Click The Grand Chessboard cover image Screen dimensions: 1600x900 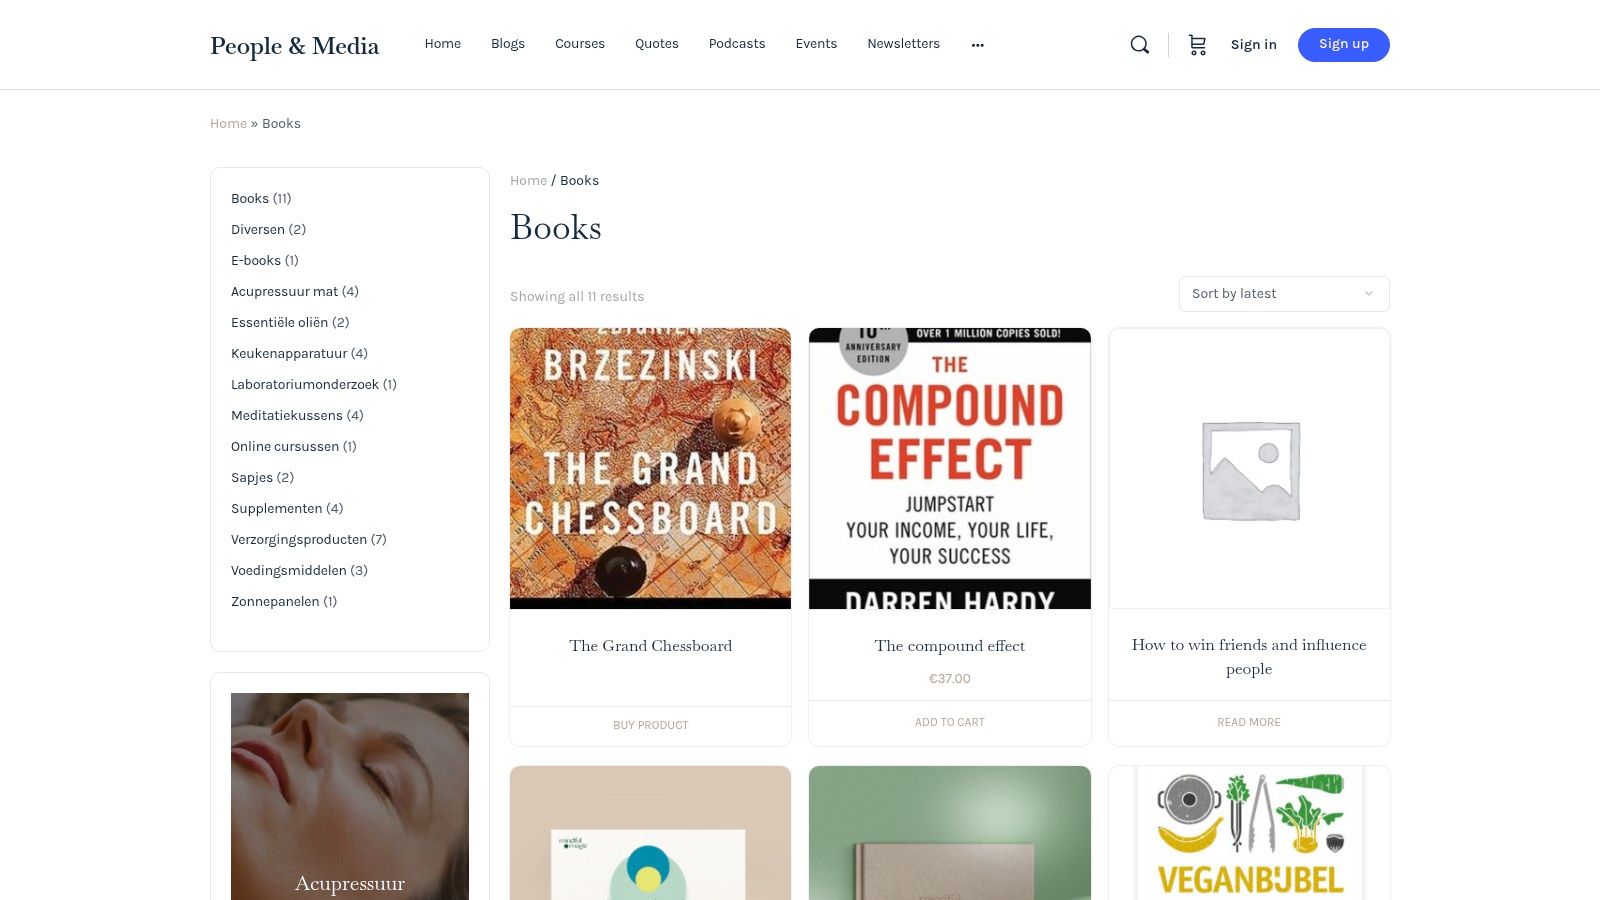(x=650, y=468)
